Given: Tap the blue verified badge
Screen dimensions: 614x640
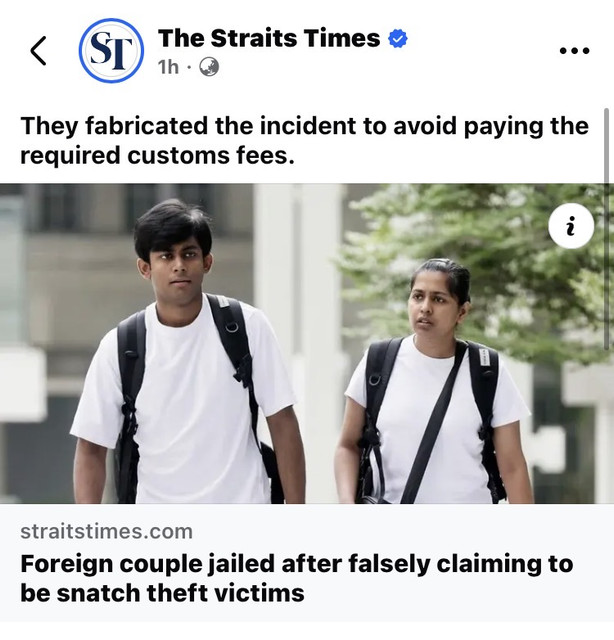Looking at the screenshot, I should 397,39.
